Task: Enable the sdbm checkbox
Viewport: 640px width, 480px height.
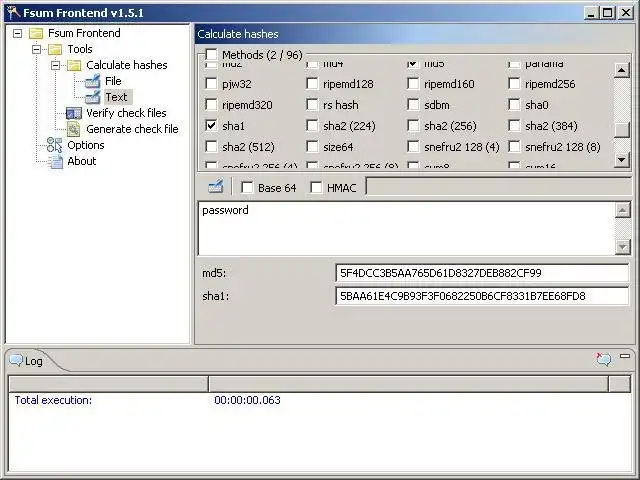Action: point(413,104)
